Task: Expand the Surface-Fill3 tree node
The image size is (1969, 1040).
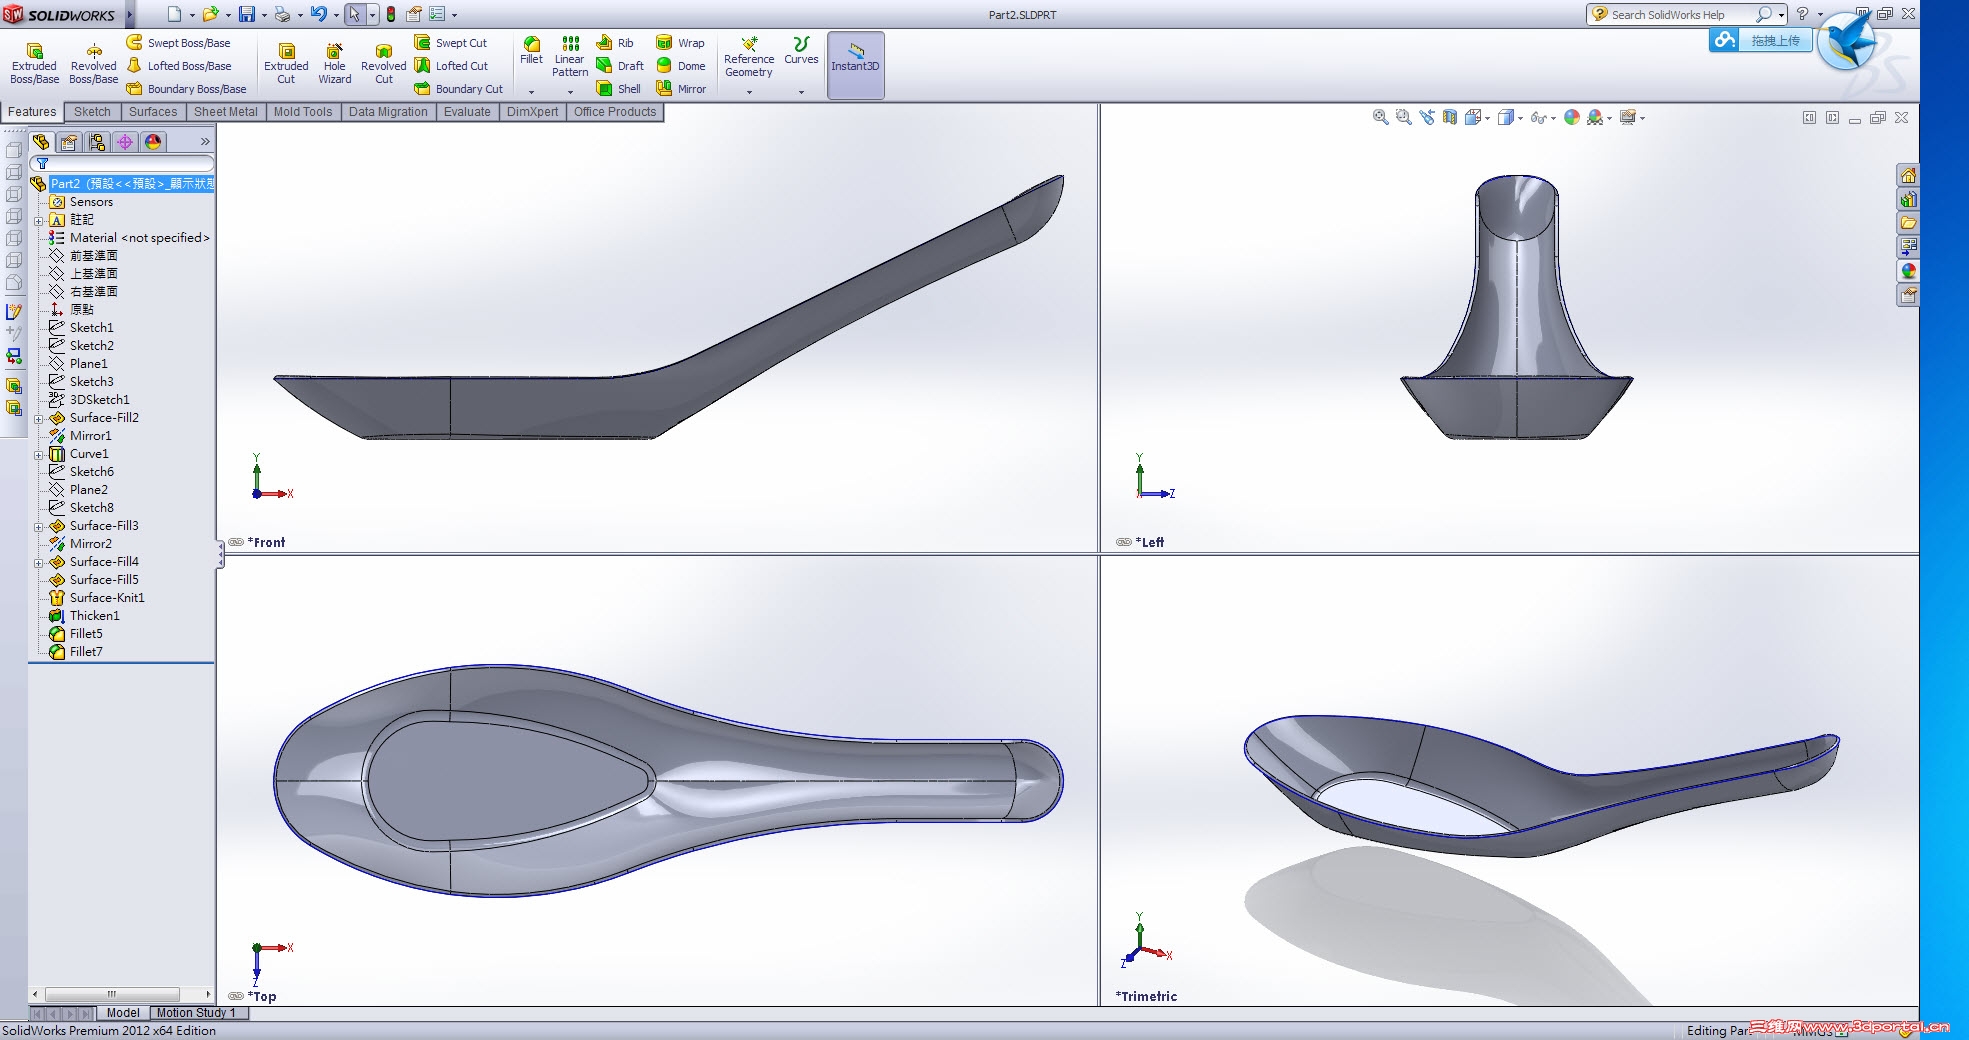Action: click(x=39, y=527)
